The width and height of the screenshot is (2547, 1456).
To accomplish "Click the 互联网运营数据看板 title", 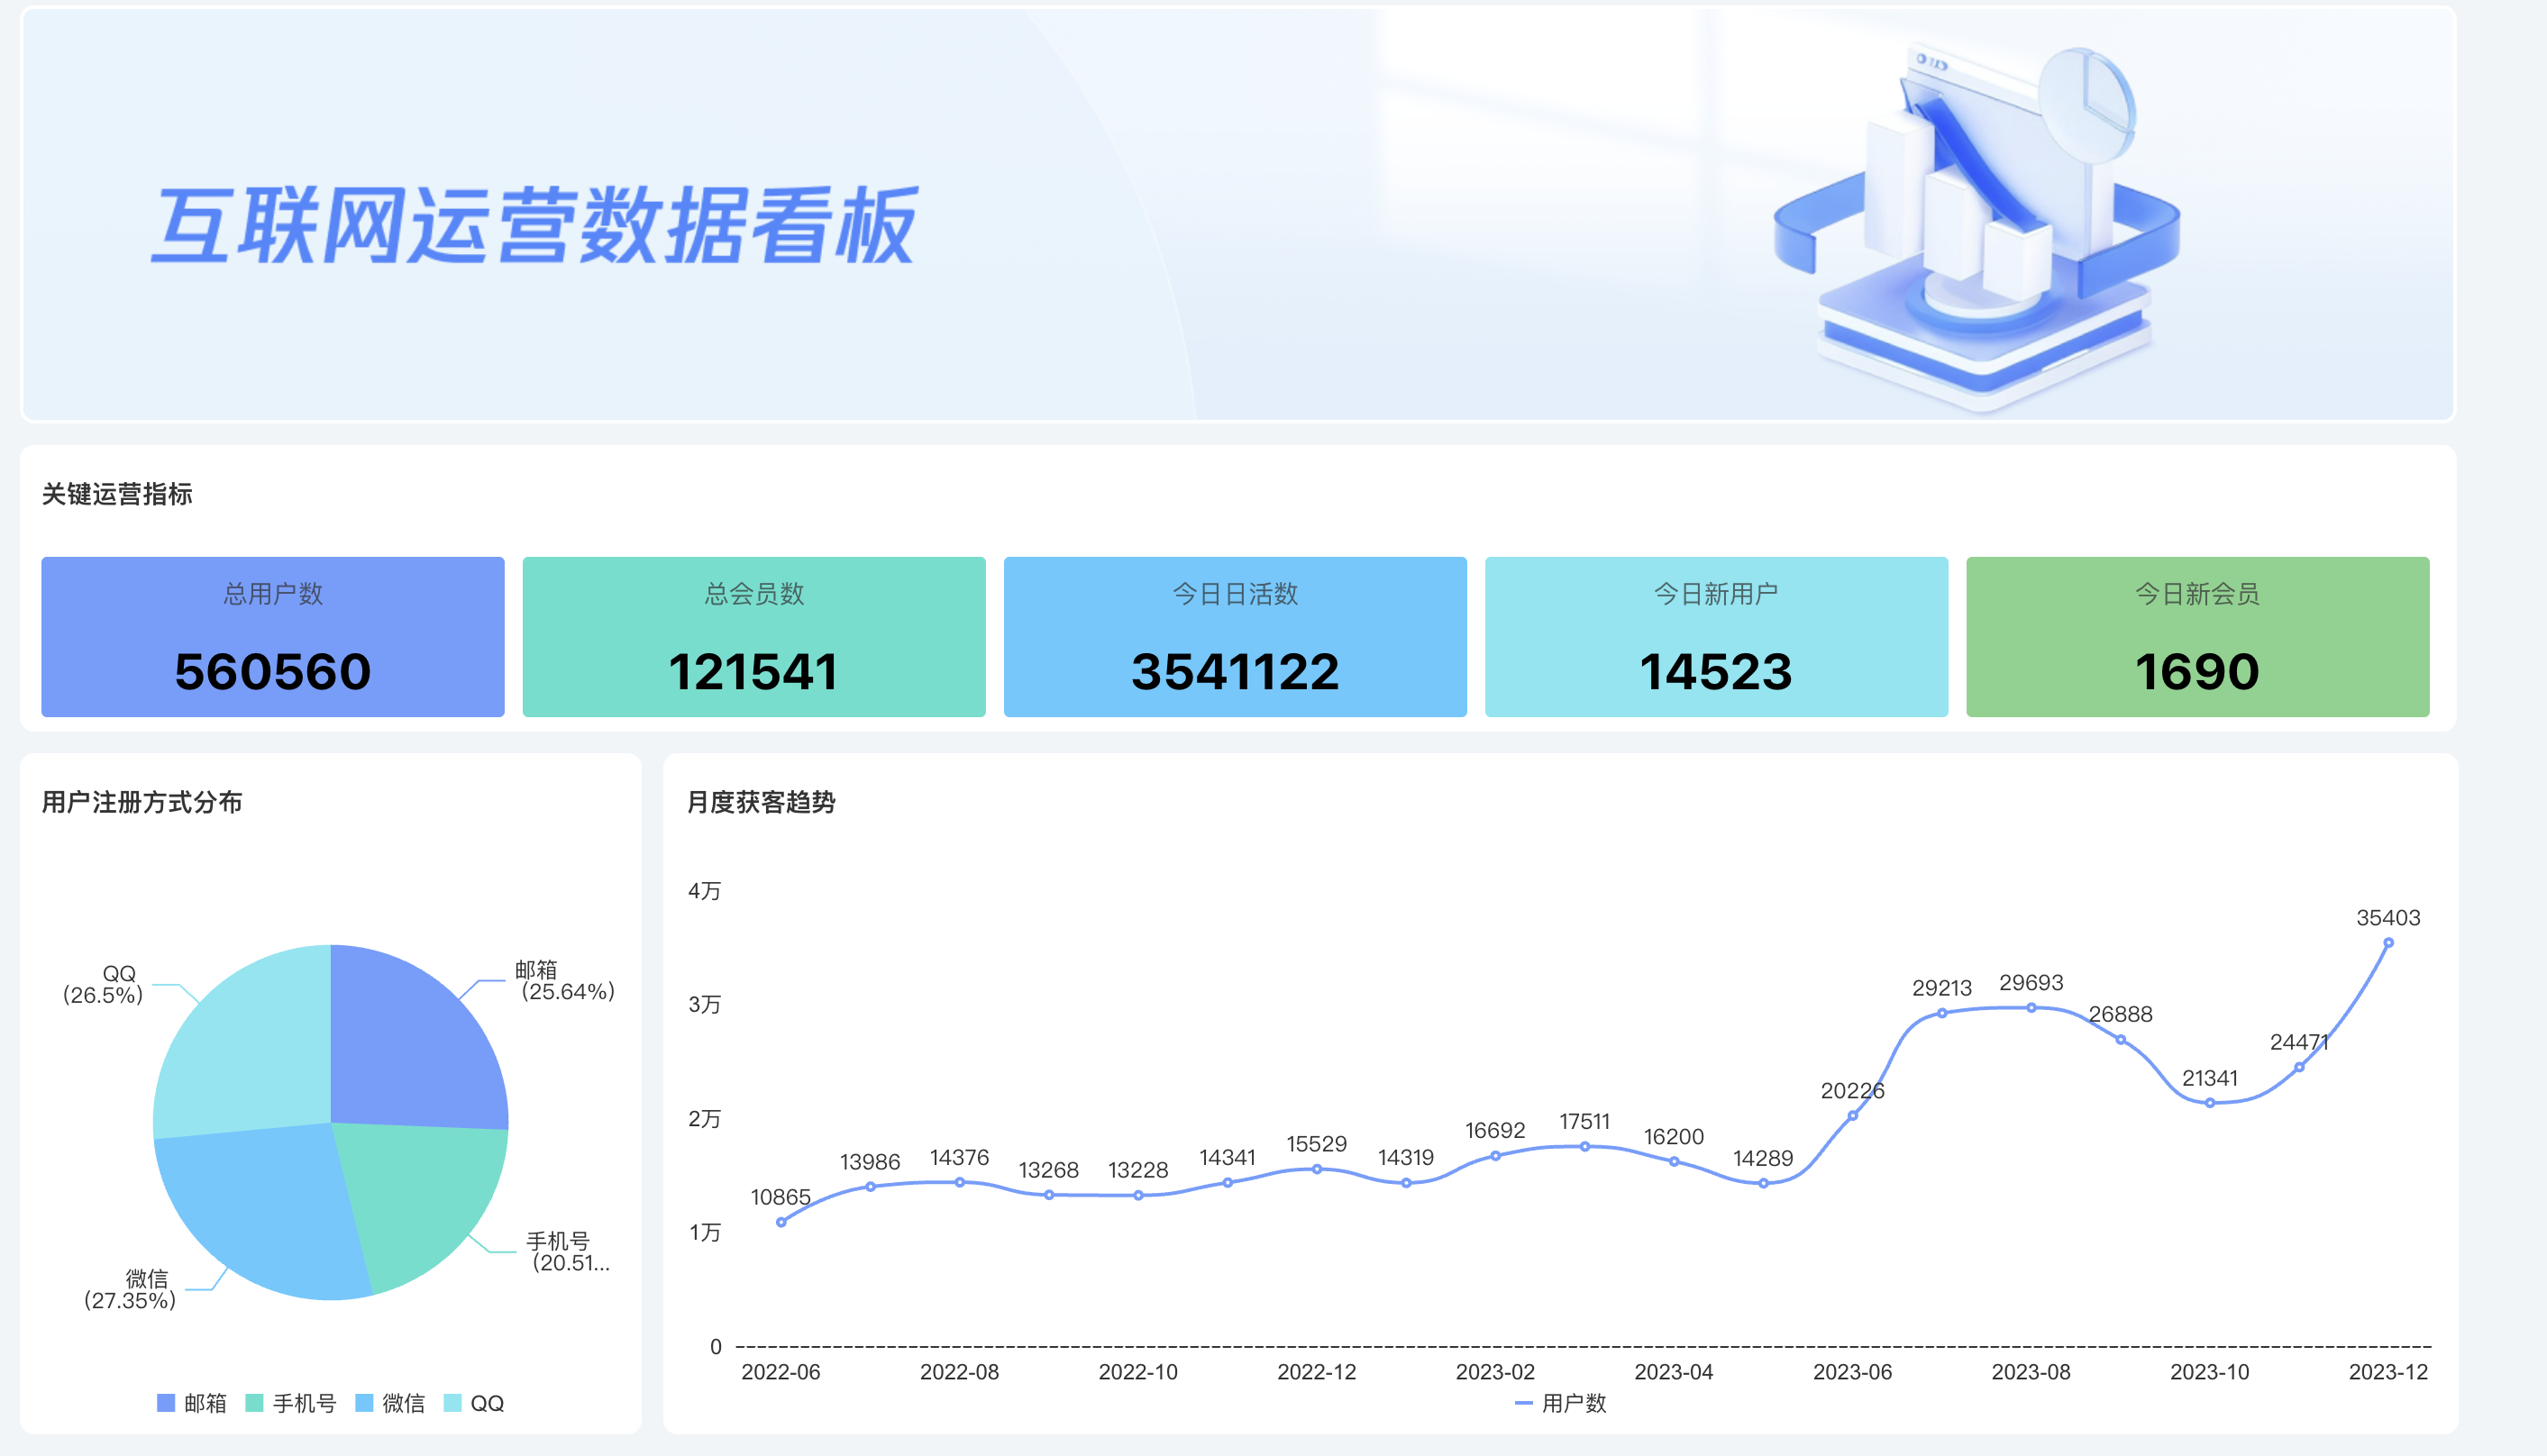I will pyautogui.click(x=535, y=226).
